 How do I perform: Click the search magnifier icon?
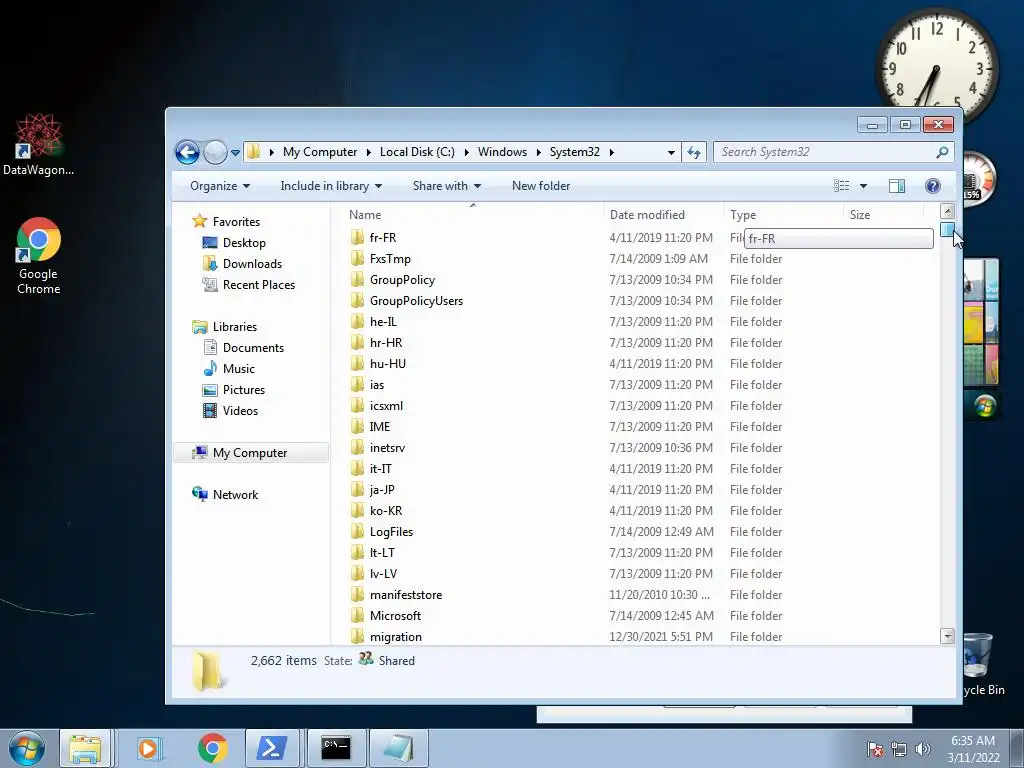tap(942, 152)
